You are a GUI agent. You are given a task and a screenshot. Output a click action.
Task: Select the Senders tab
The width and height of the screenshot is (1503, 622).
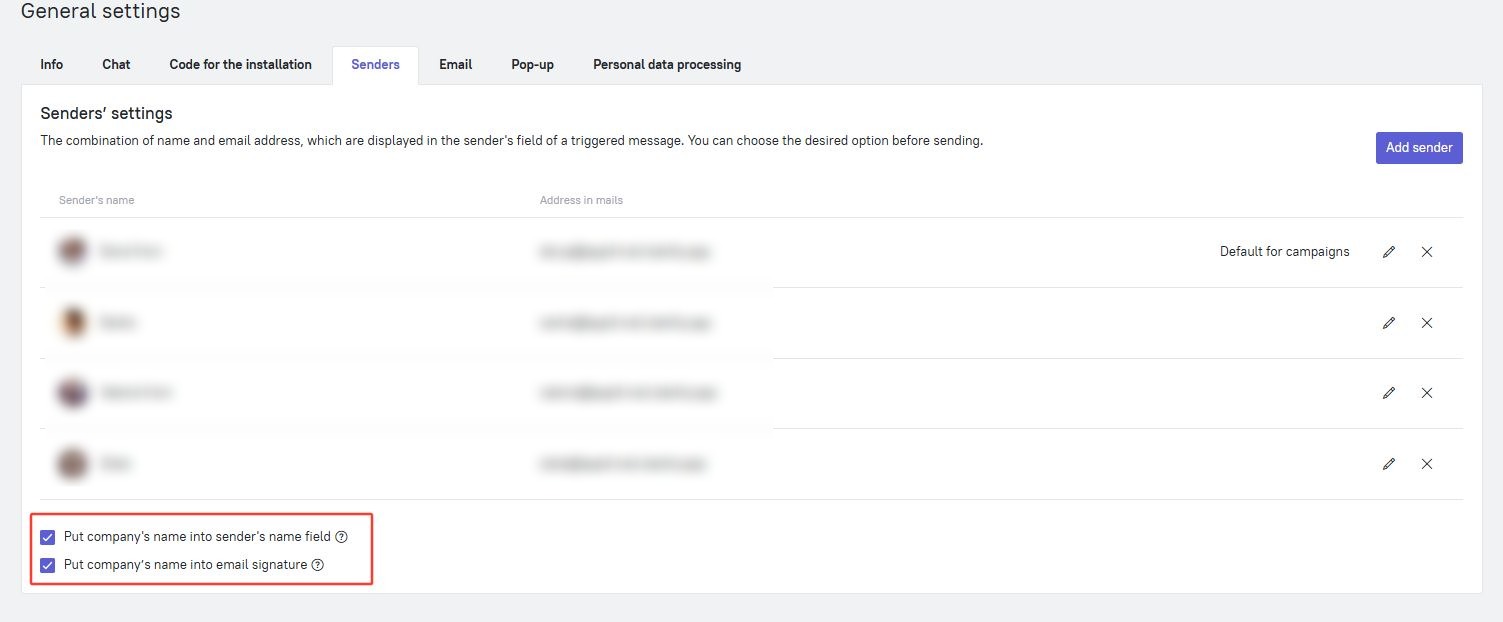point(375,64)
